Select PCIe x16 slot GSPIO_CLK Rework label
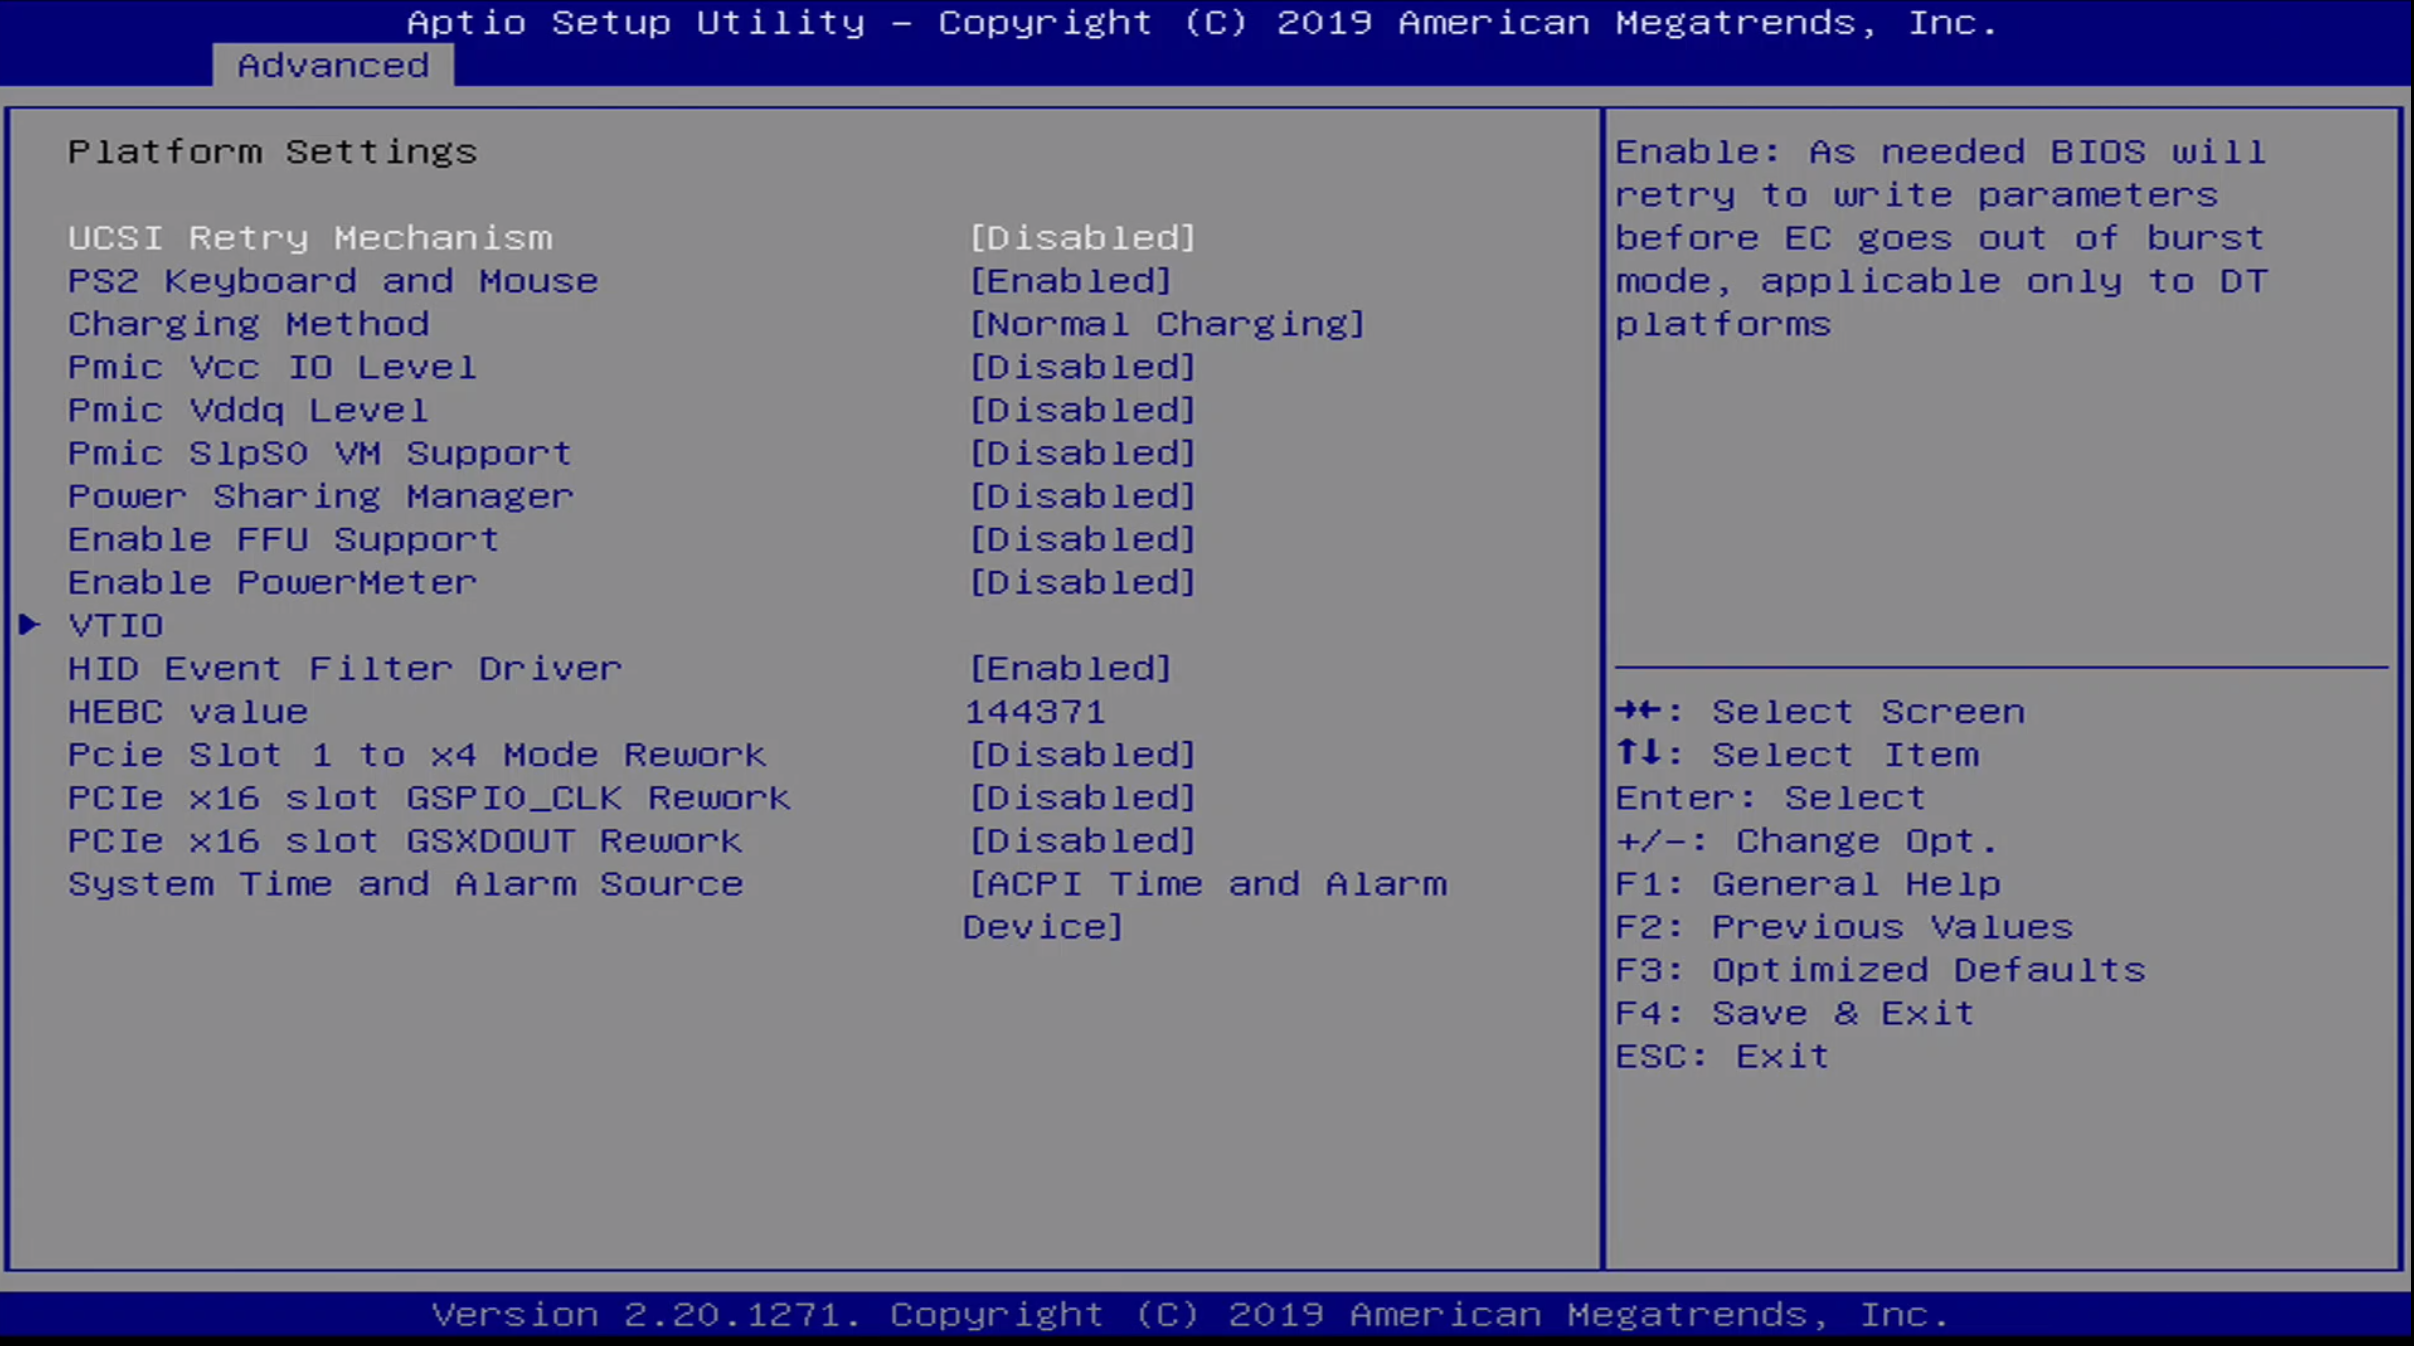 tap(429, 797)
